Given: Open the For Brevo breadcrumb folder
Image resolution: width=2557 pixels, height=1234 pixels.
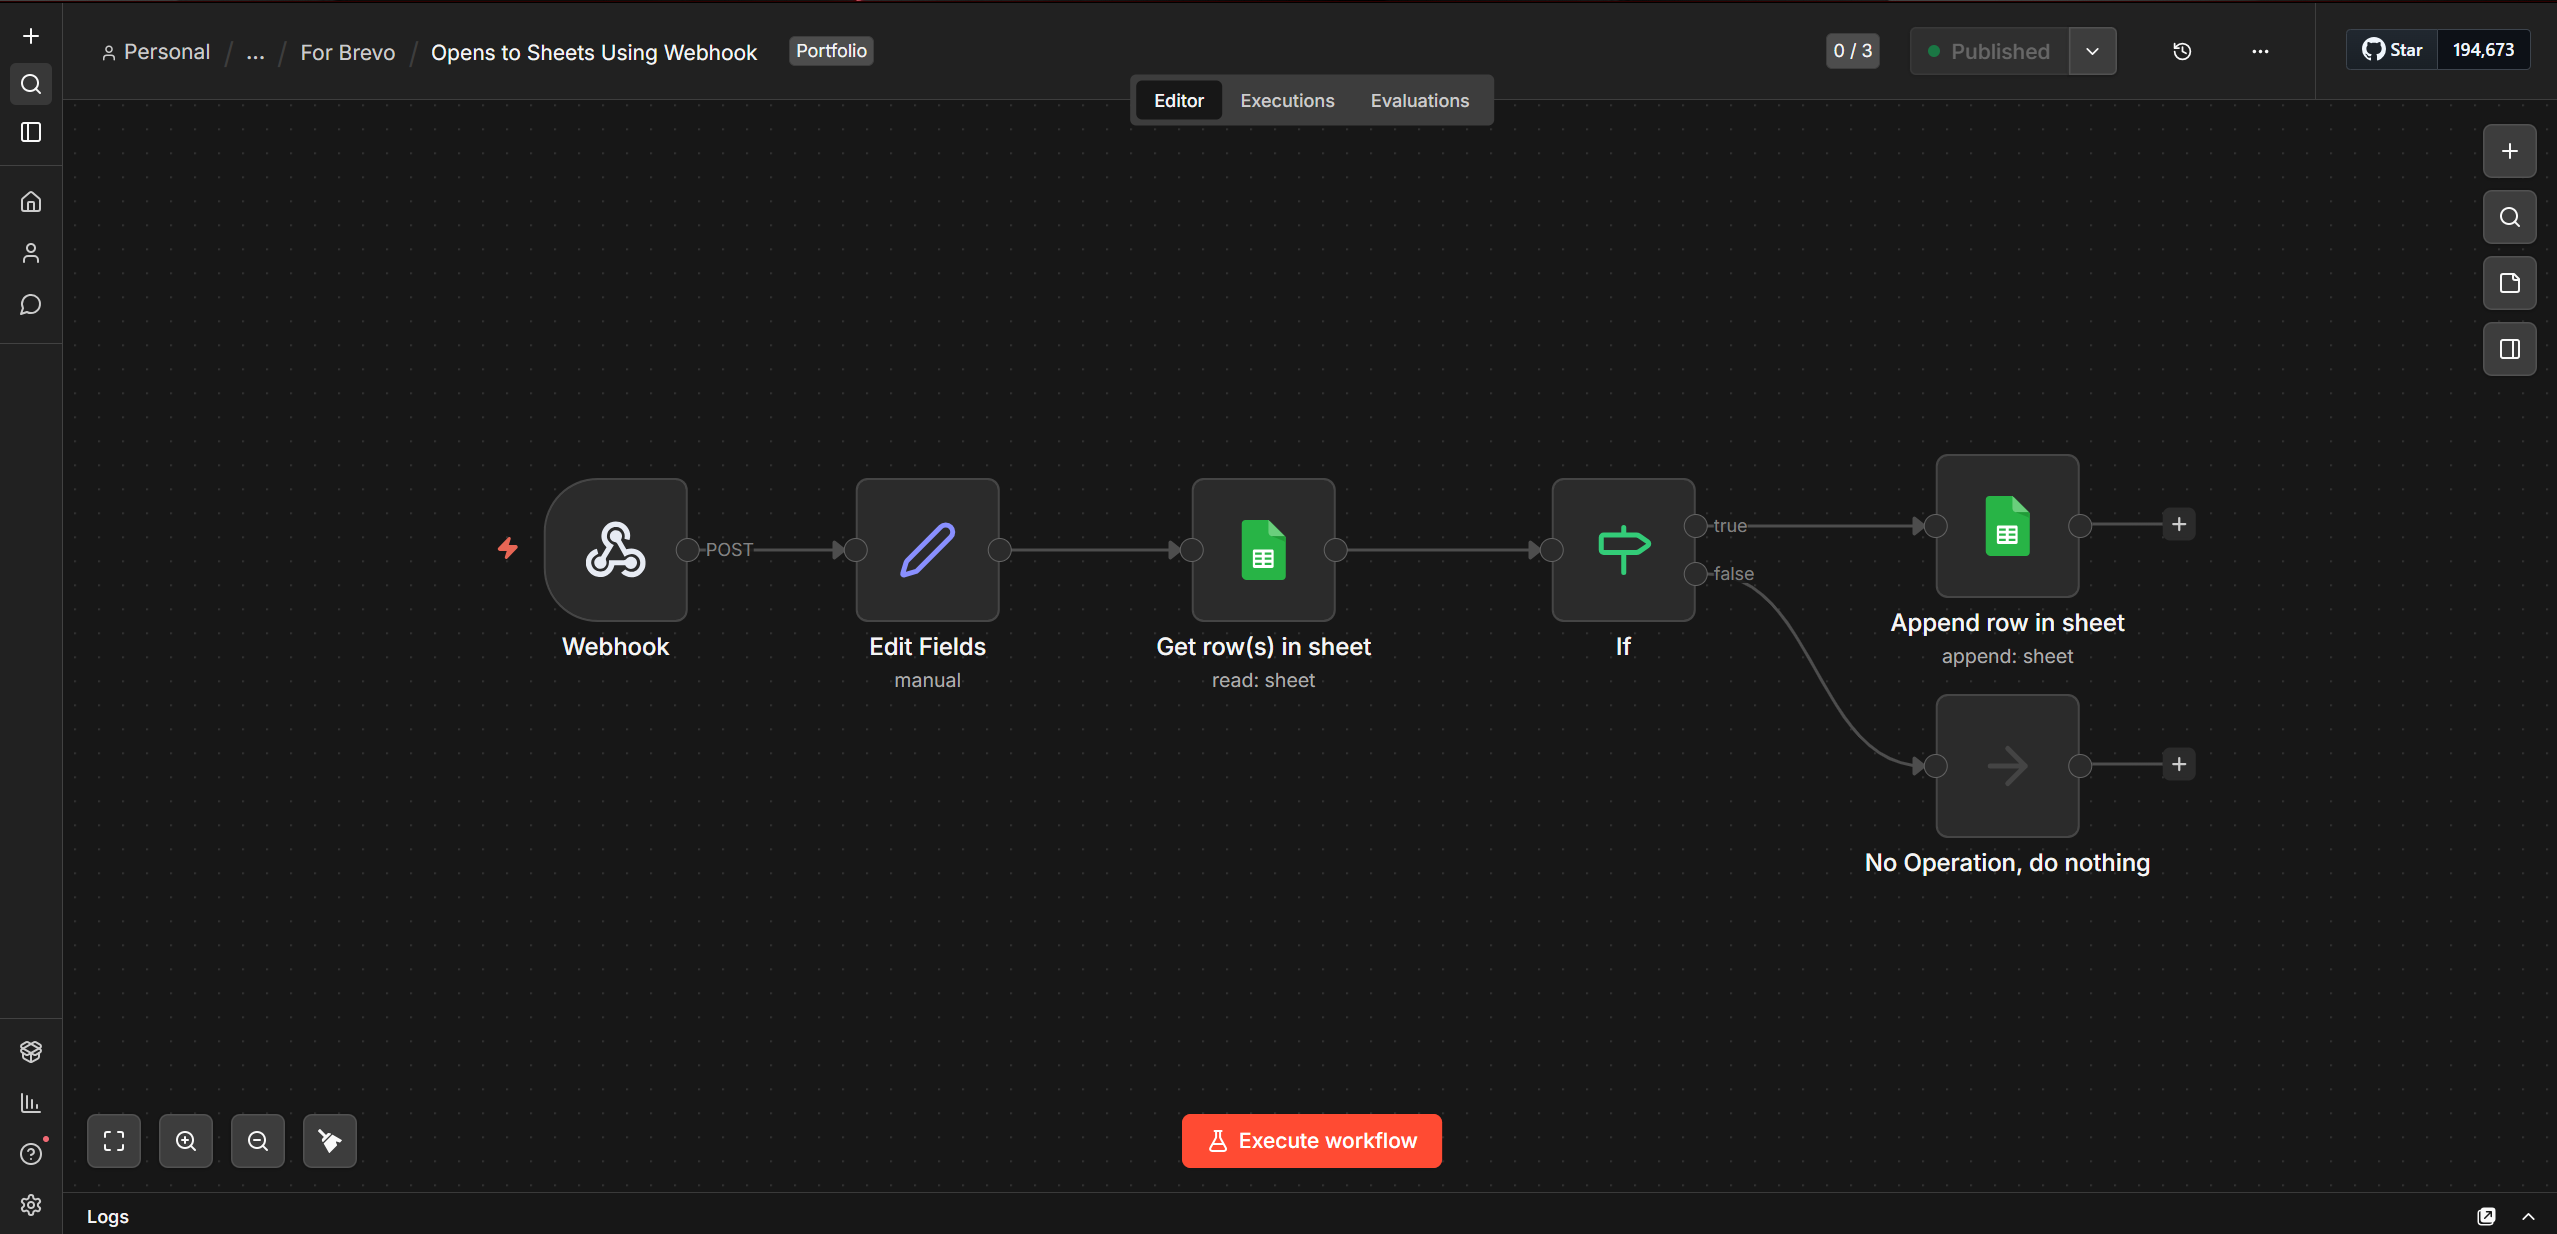Looking at the screenshot, I should coord(348,52).
